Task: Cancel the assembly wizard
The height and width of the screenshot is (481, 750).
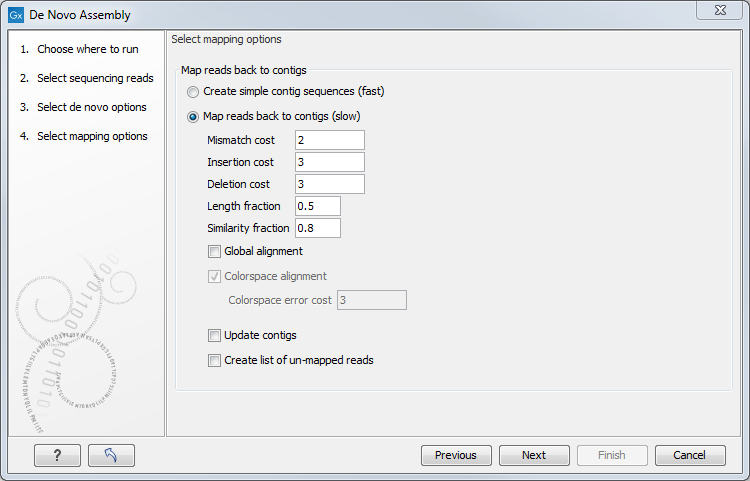Action: (690, 455)
